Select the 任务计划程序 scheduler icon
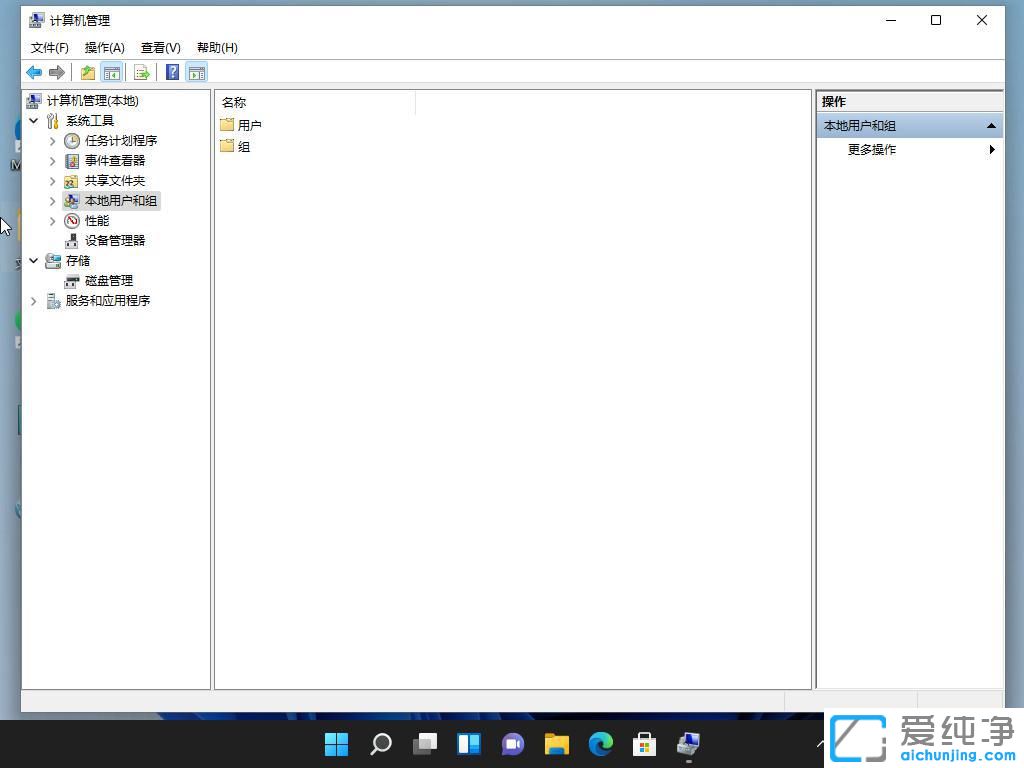This screenshot has height=768, width=1024. click(71, 140)
